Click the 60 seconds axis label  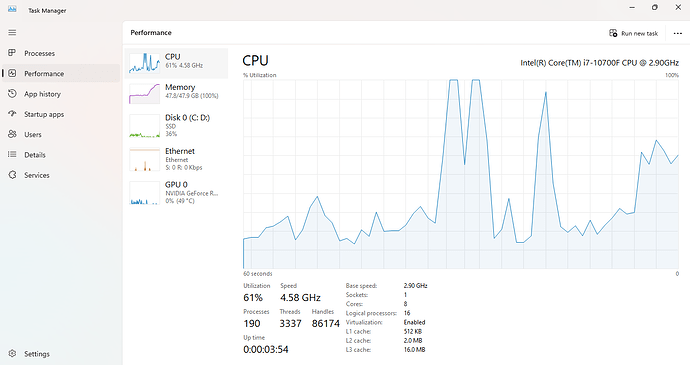pos(258,274)
